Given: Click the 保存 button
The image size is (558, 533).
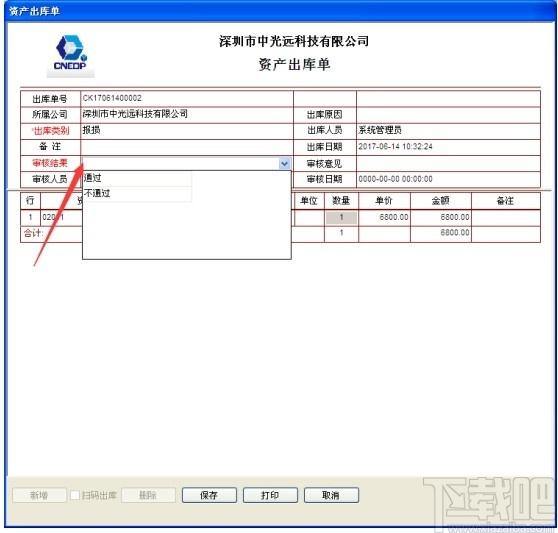Looking at the screenshot, I should click(209, 495).
